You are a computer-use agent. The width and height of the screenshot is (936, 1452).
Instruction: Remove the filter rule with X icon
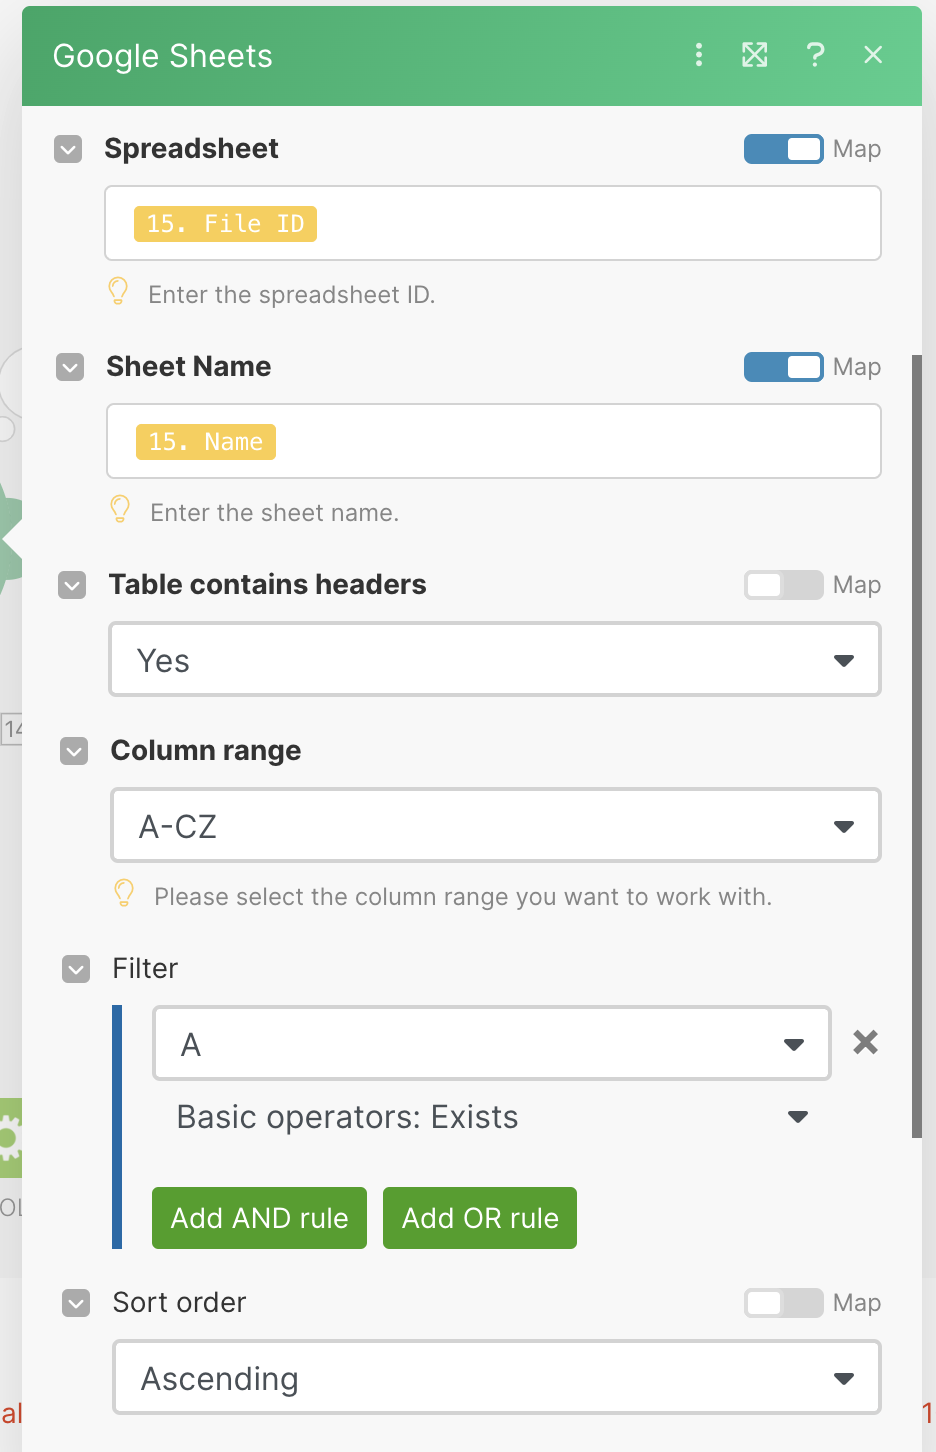(x=865, y=1043)
